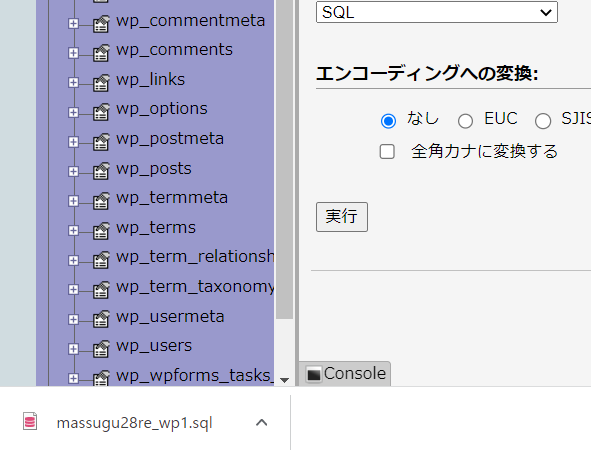Open the download options chevron for massugu28re_wp1.sql
This screenshot has width=591, height=452.
tap(262, 423)
